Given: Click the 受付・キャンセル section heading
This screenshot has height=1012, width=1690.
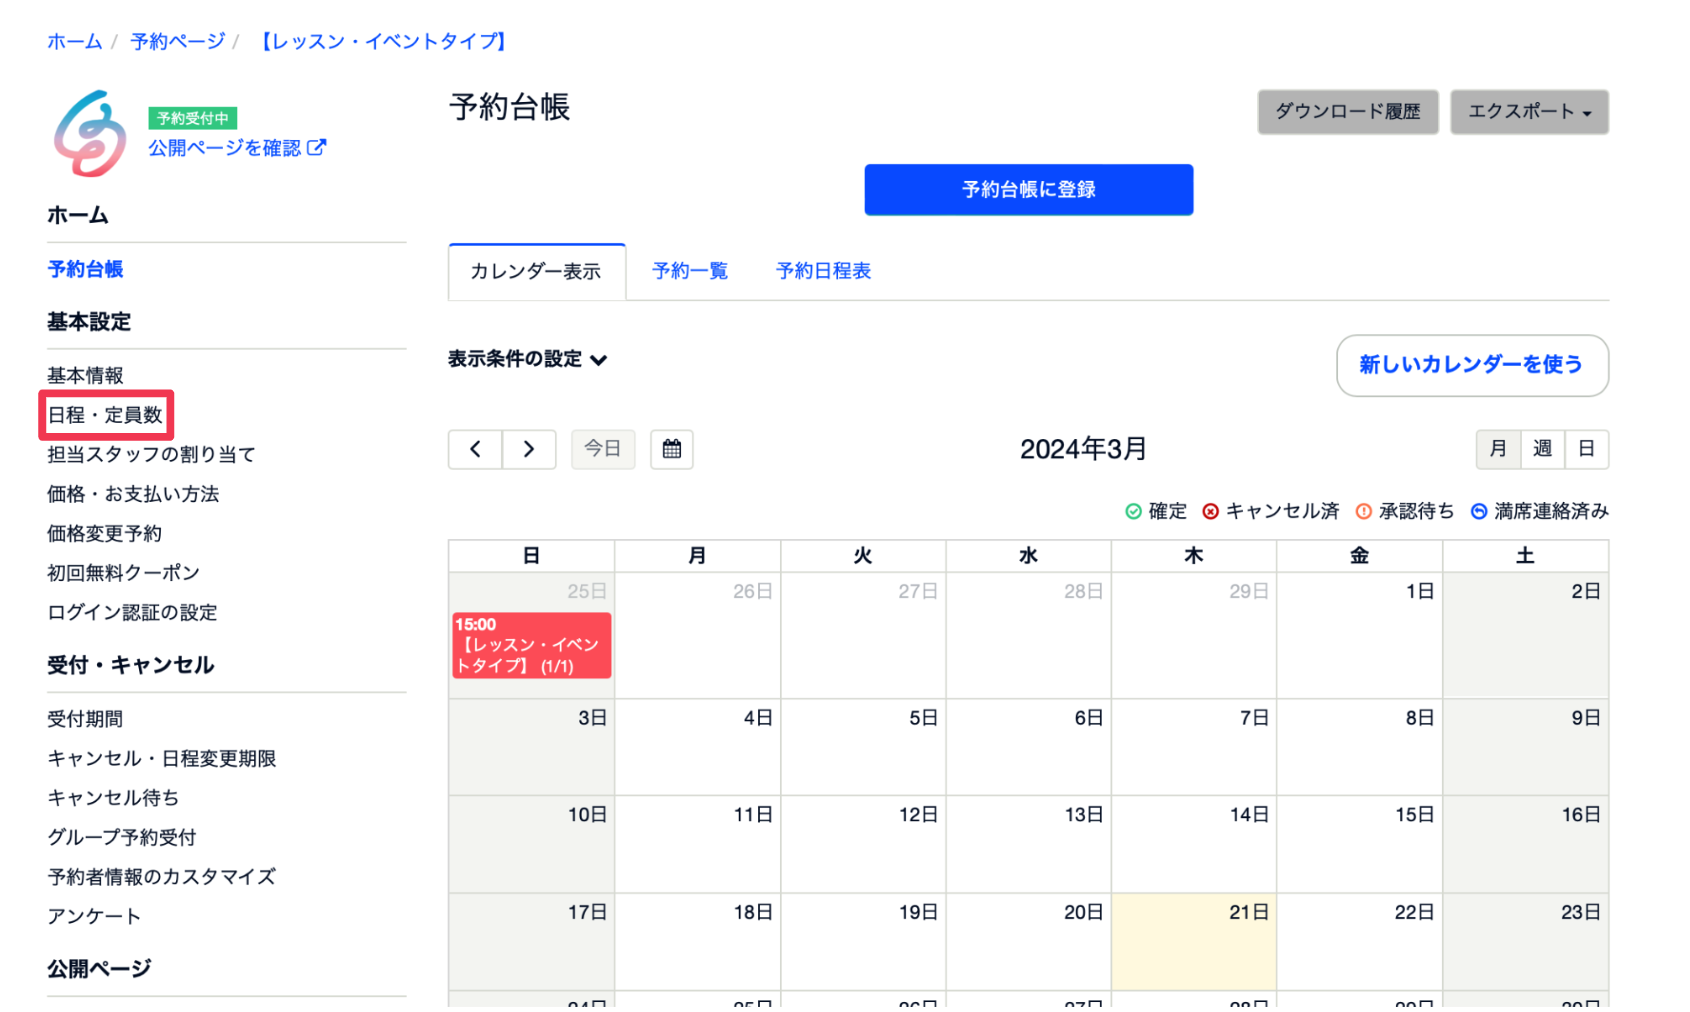Looking at the screenshot, I should click(x=131, y=666).
